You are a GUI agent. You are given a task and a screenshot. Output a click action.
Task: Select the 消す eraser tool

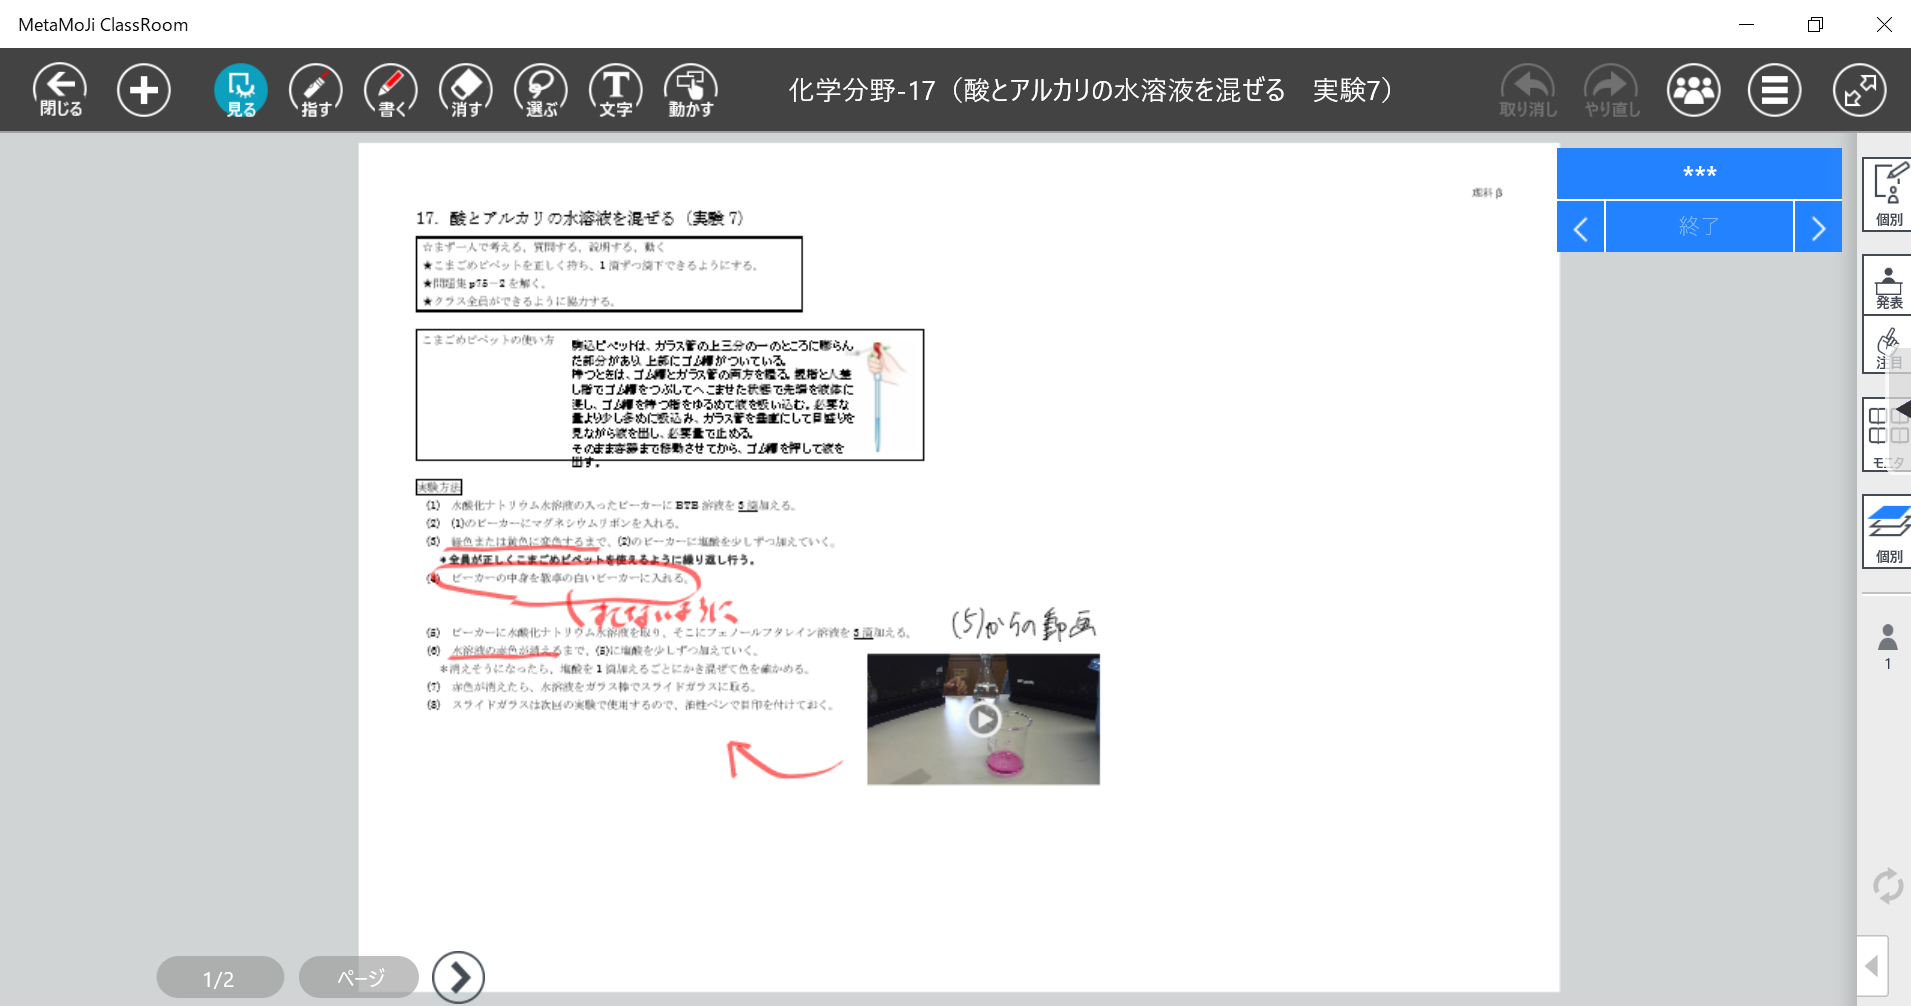466,90
